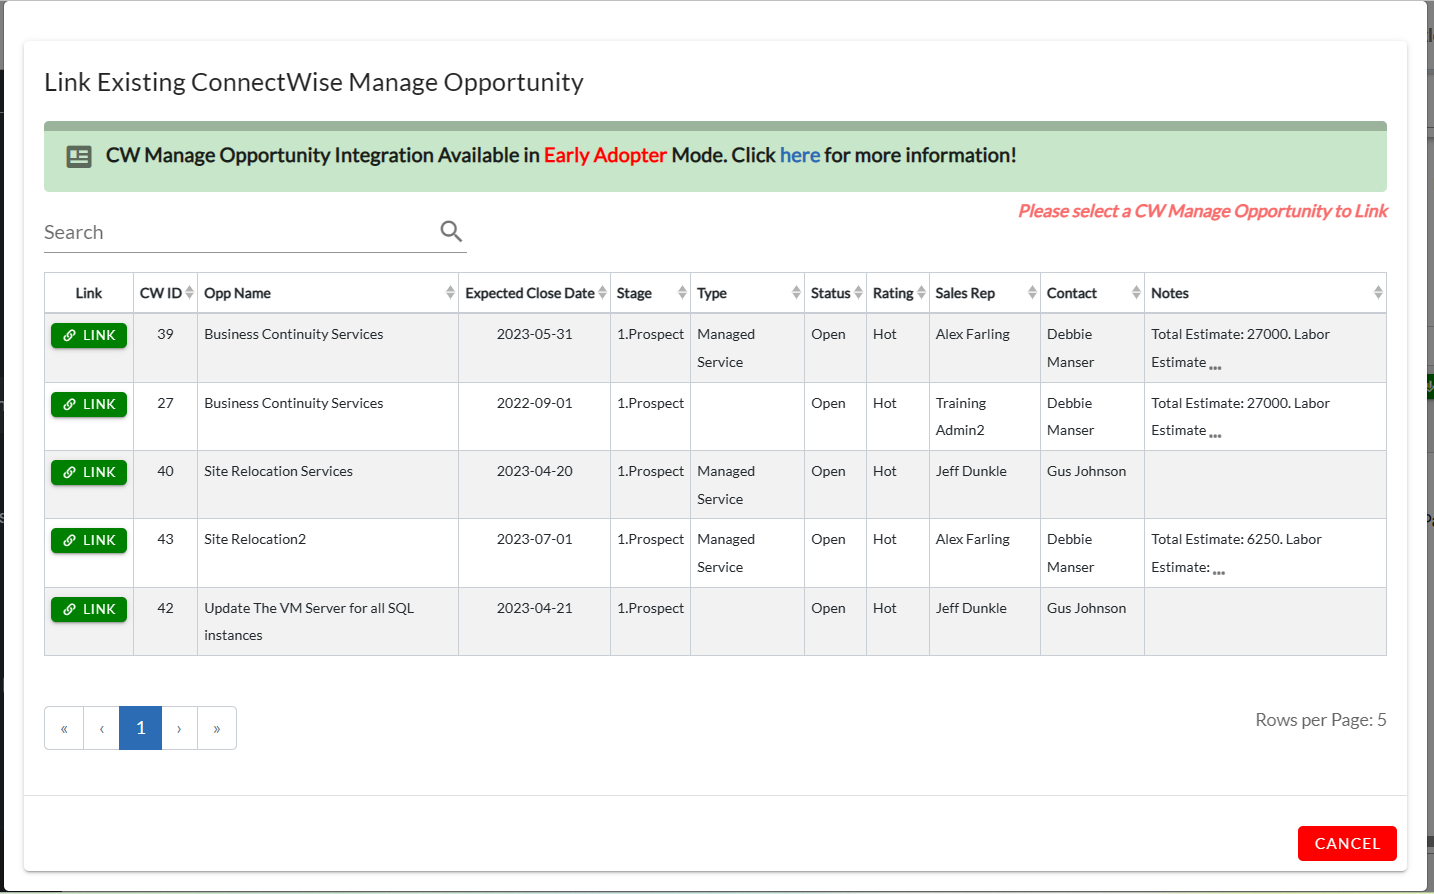Click LINK button for CW ID 39
Viewport: 1434px width, 894px height.
coord(89,335)
